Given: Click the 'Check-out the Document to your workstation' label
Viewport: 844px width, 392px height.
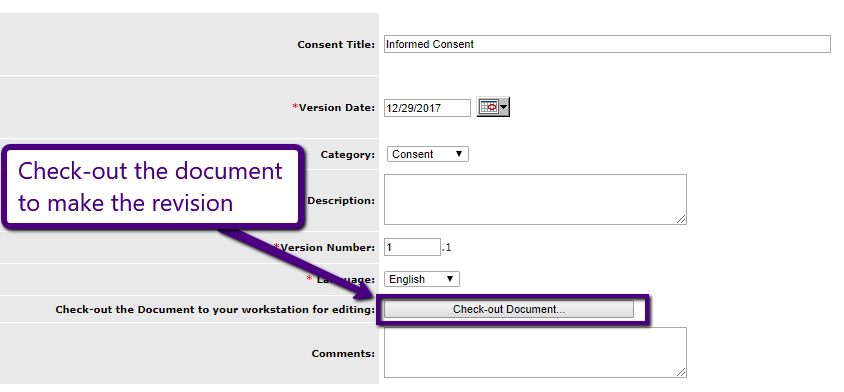Looking at the screenshot, I should pyautogui.click(x=215, y=310).
